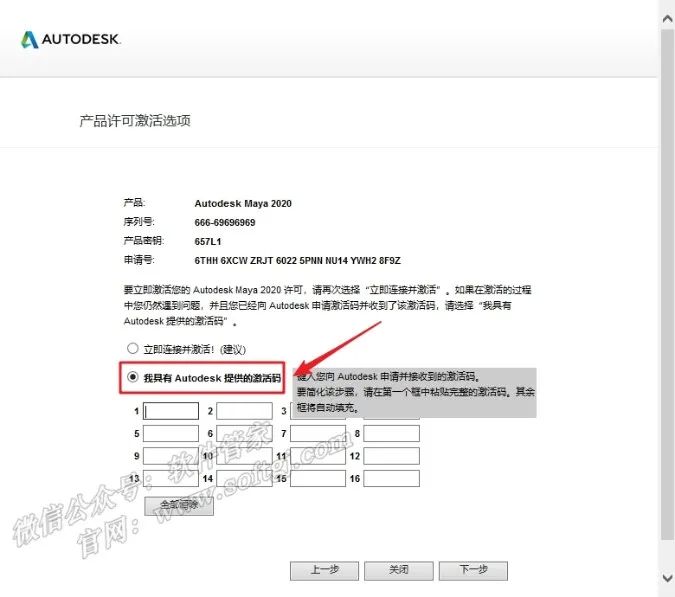Viewport: 675px width, 597px height.
Task: Click the next step (下一步) button
Action: [474, 571]
